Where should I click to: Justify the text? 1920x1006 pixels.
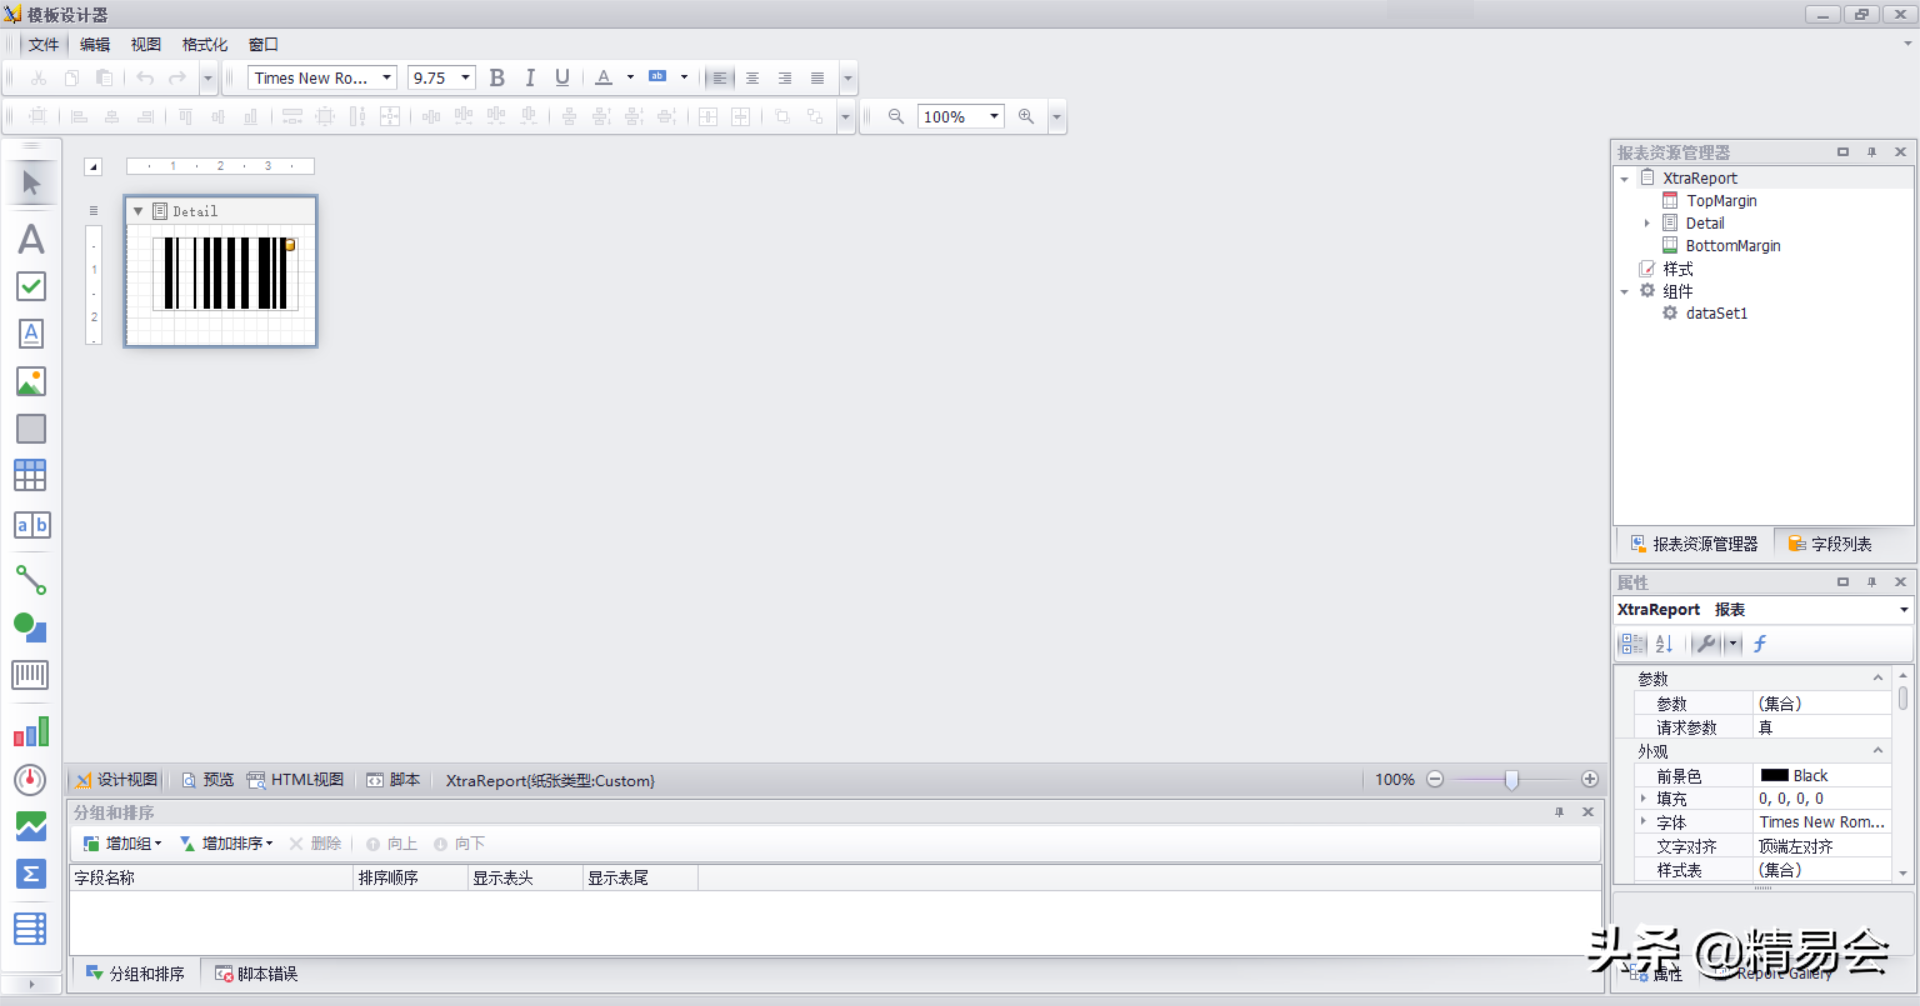tap(817, 78)
